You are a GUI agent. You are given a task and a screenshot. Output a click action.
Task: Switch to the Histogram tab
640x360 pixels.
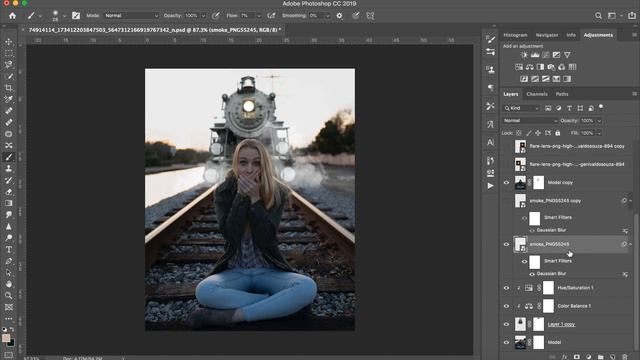(x=515, y=35)
